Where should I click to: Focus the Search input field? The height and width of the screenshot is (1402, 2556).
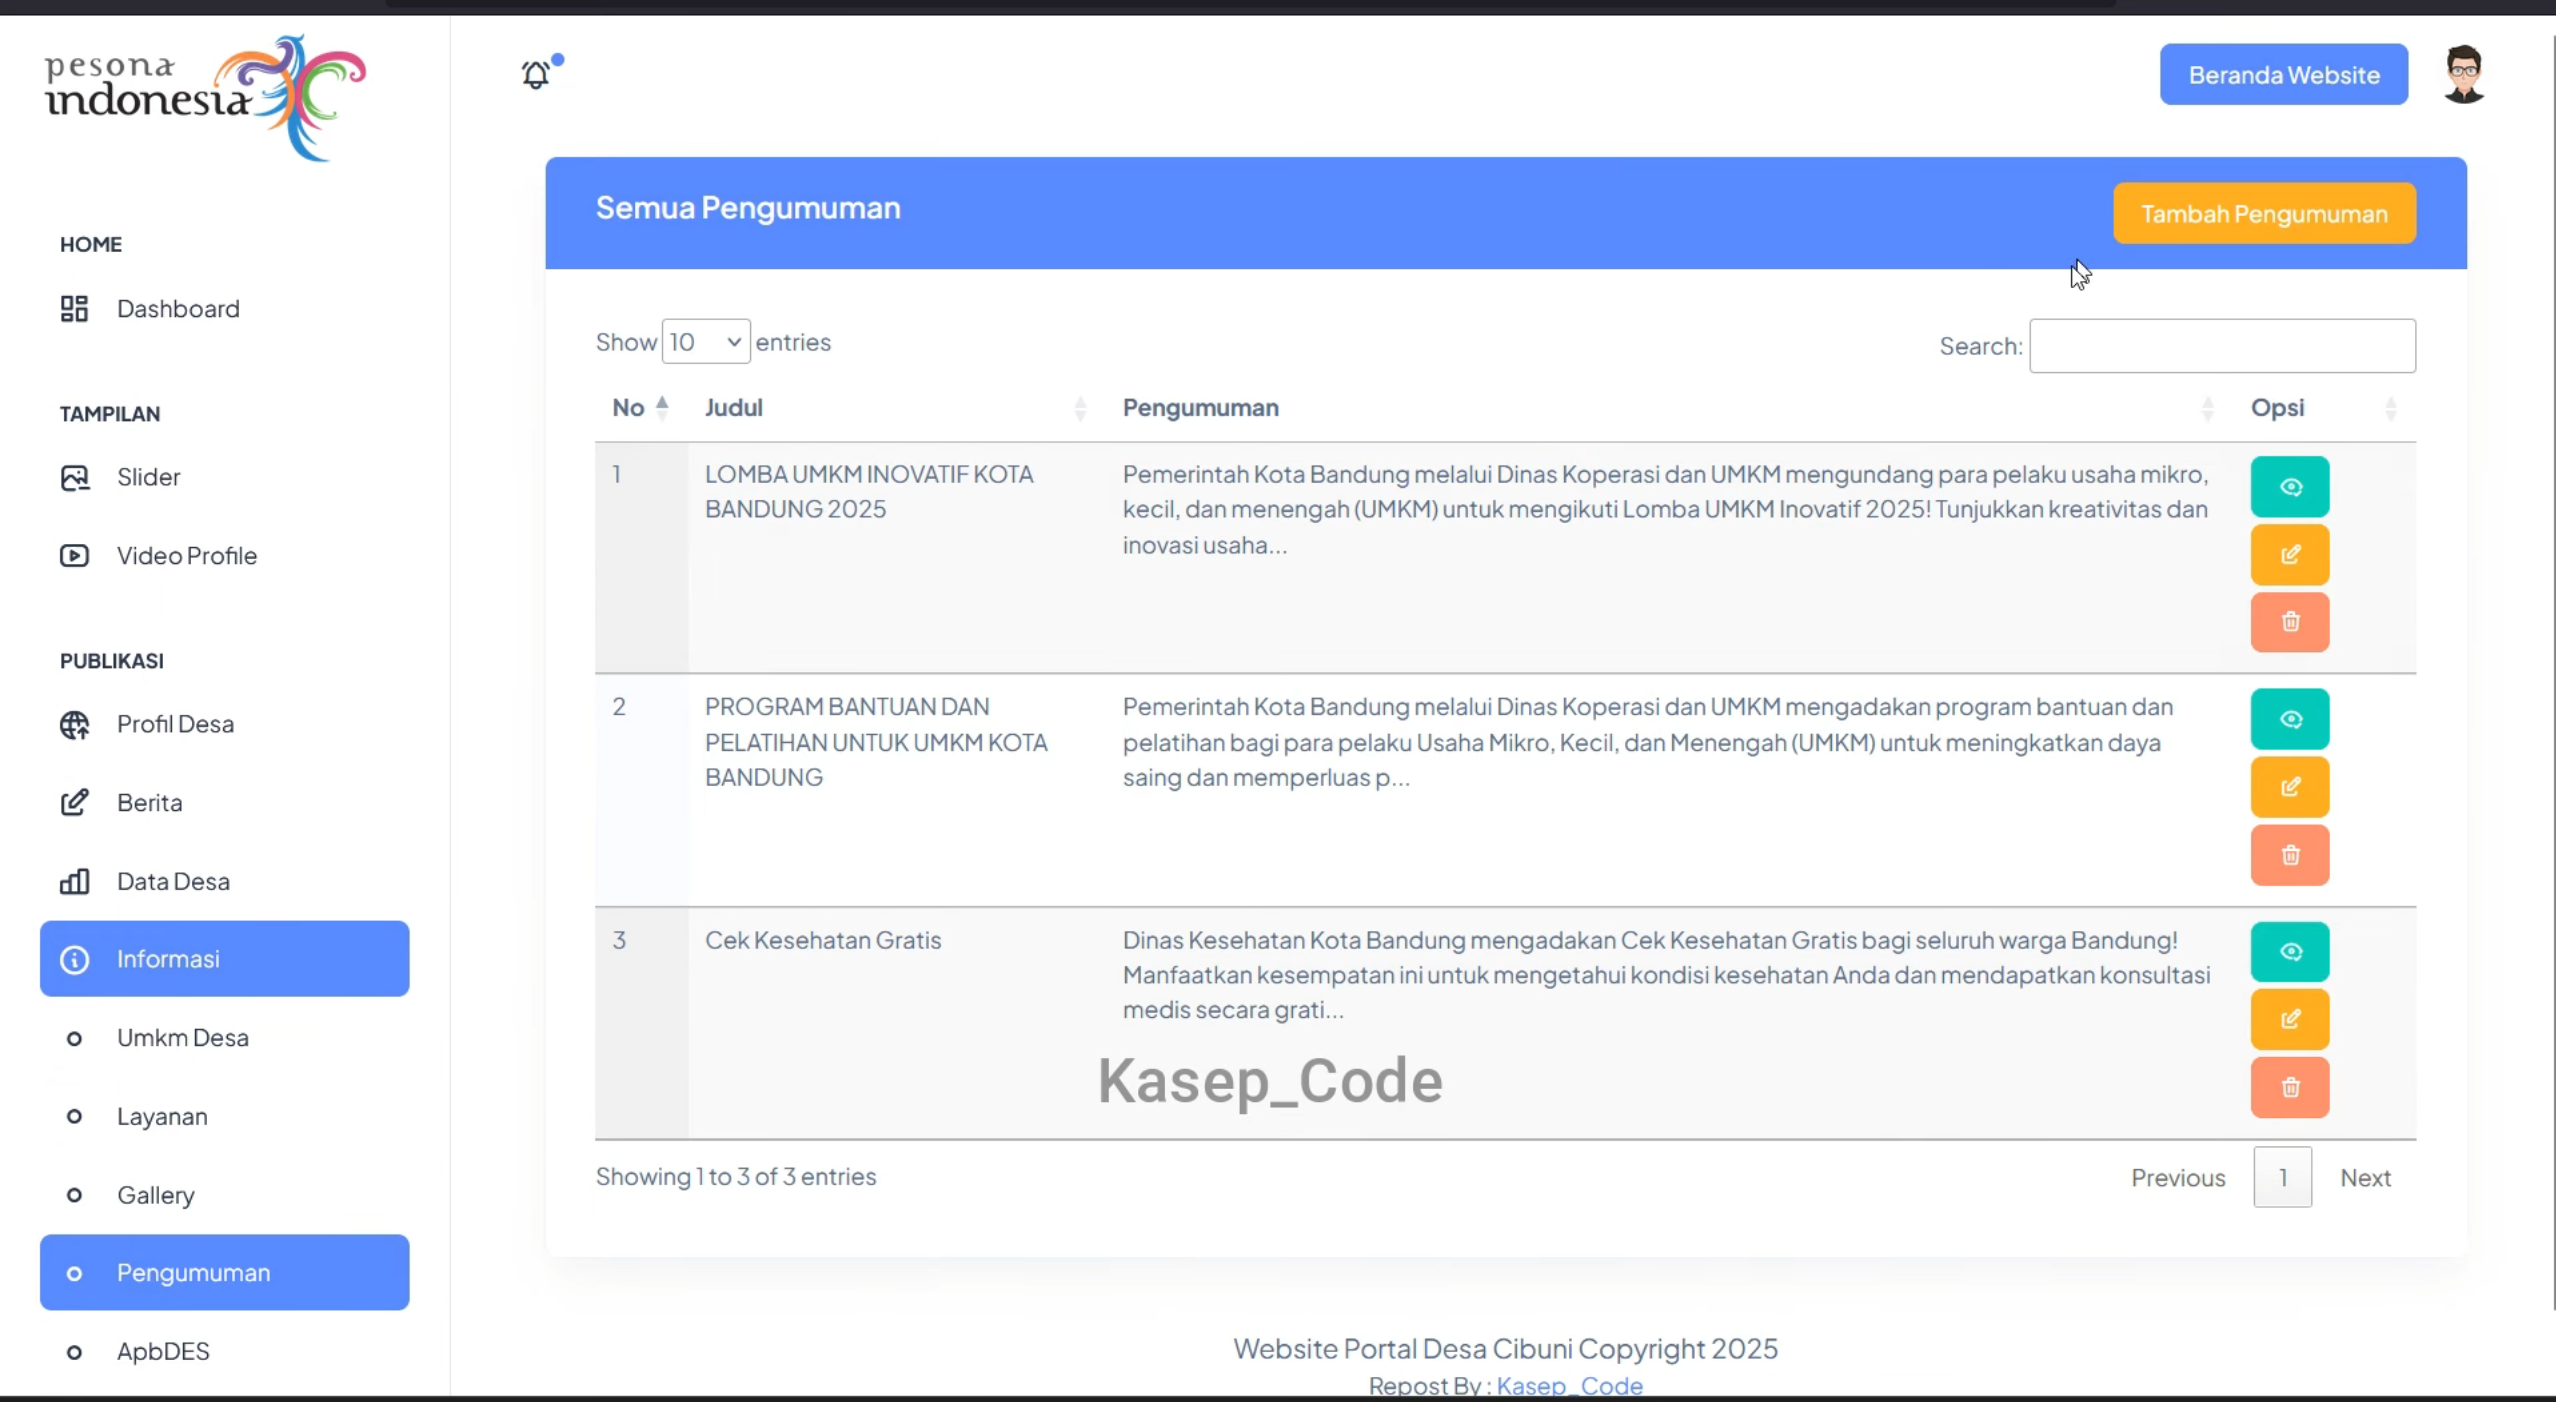pos(2222,346)
